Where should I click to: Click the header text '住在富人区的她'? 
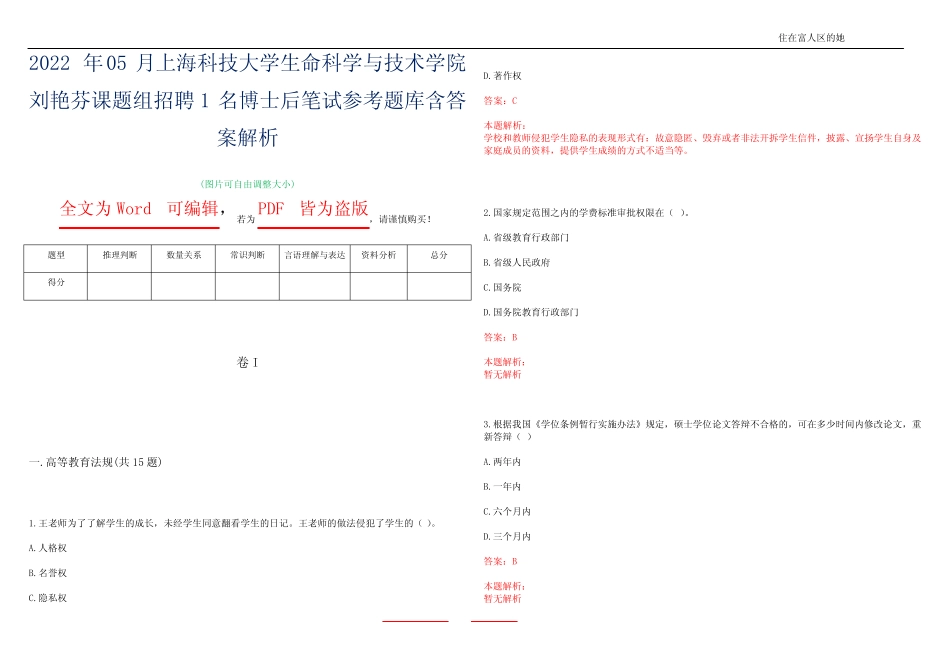click(811, 38)
